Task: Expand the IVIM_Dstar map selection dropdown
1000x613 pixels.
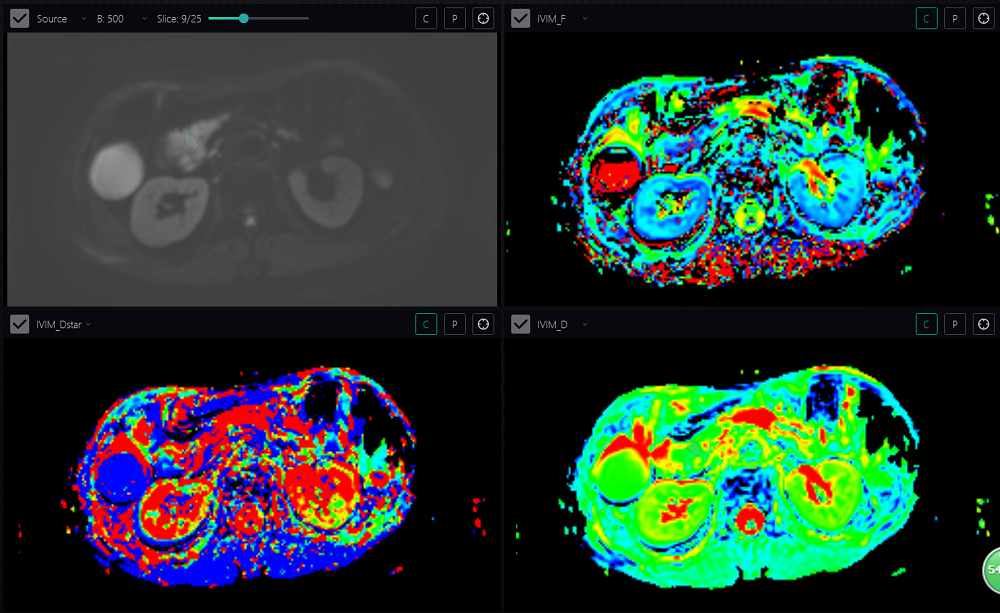Action: pos(88,324)
